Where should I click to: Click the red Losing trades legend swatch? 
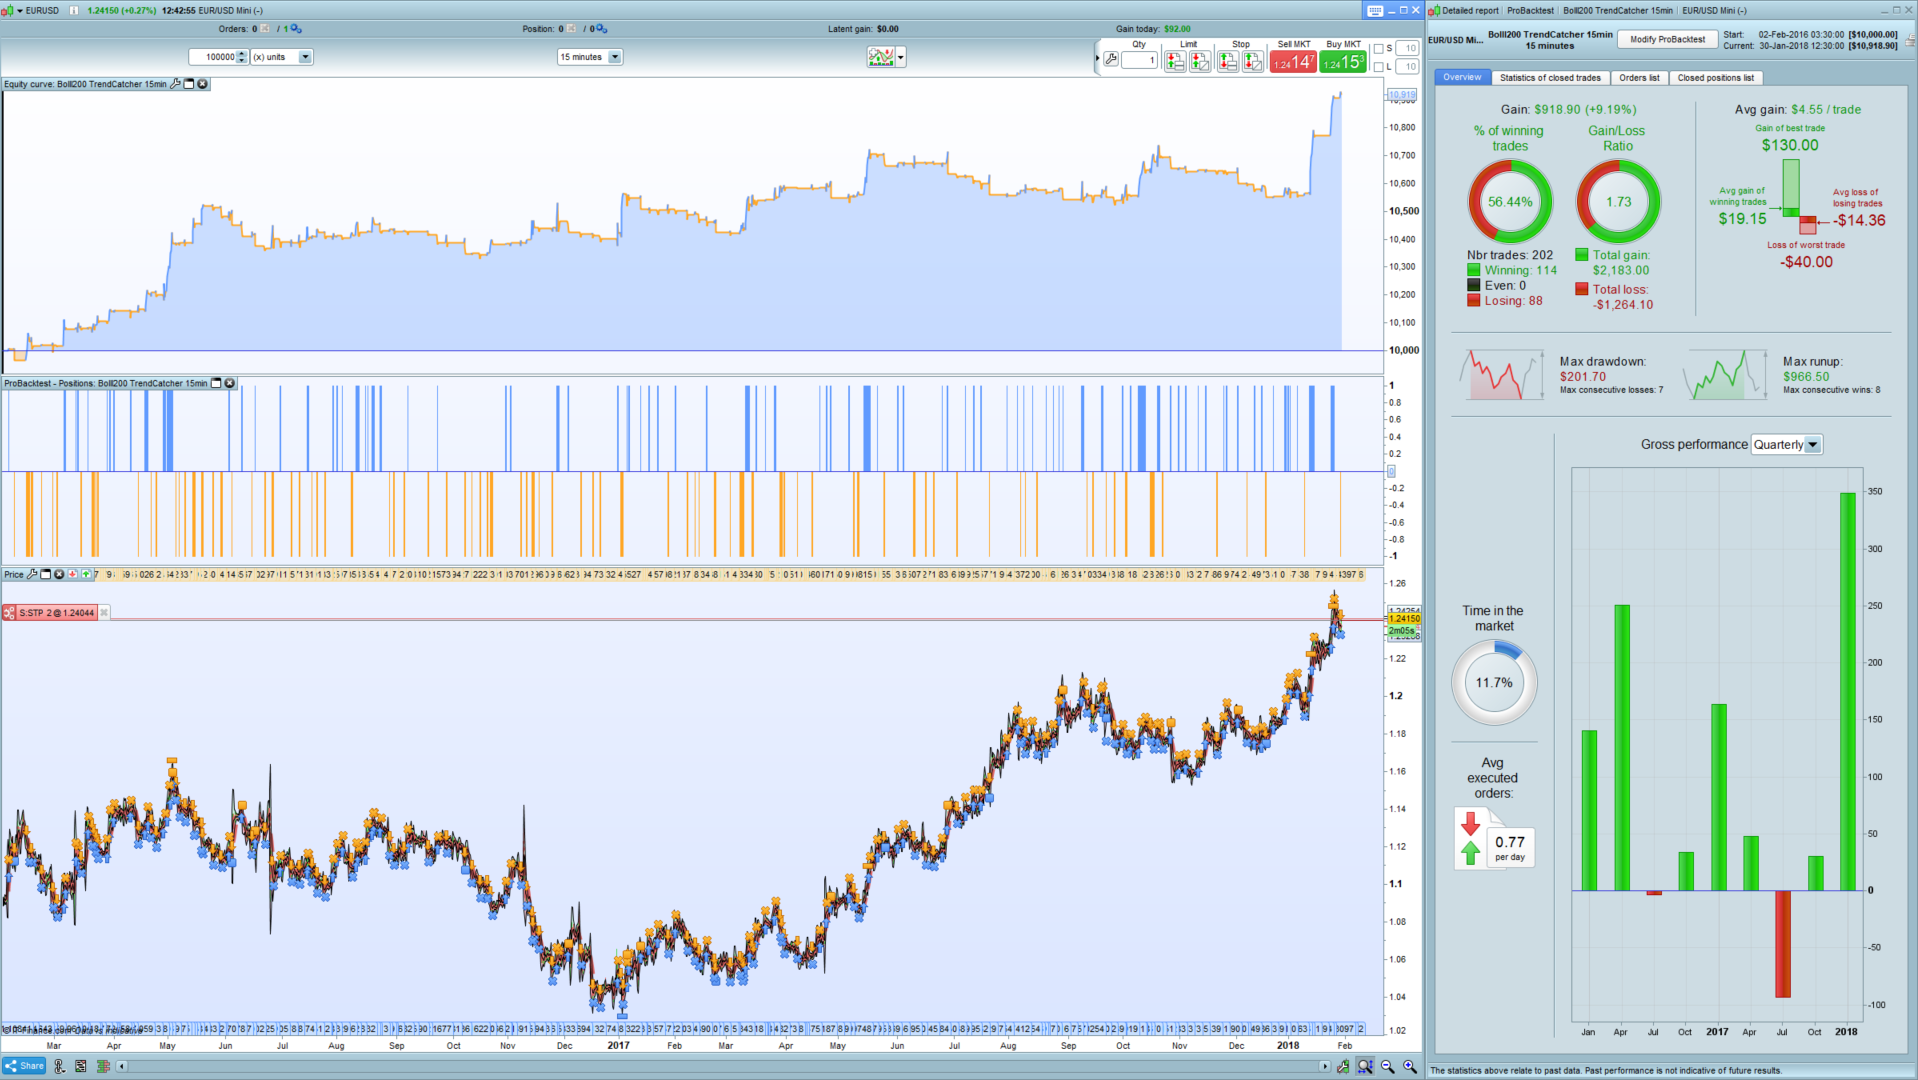coord(1473,300)
